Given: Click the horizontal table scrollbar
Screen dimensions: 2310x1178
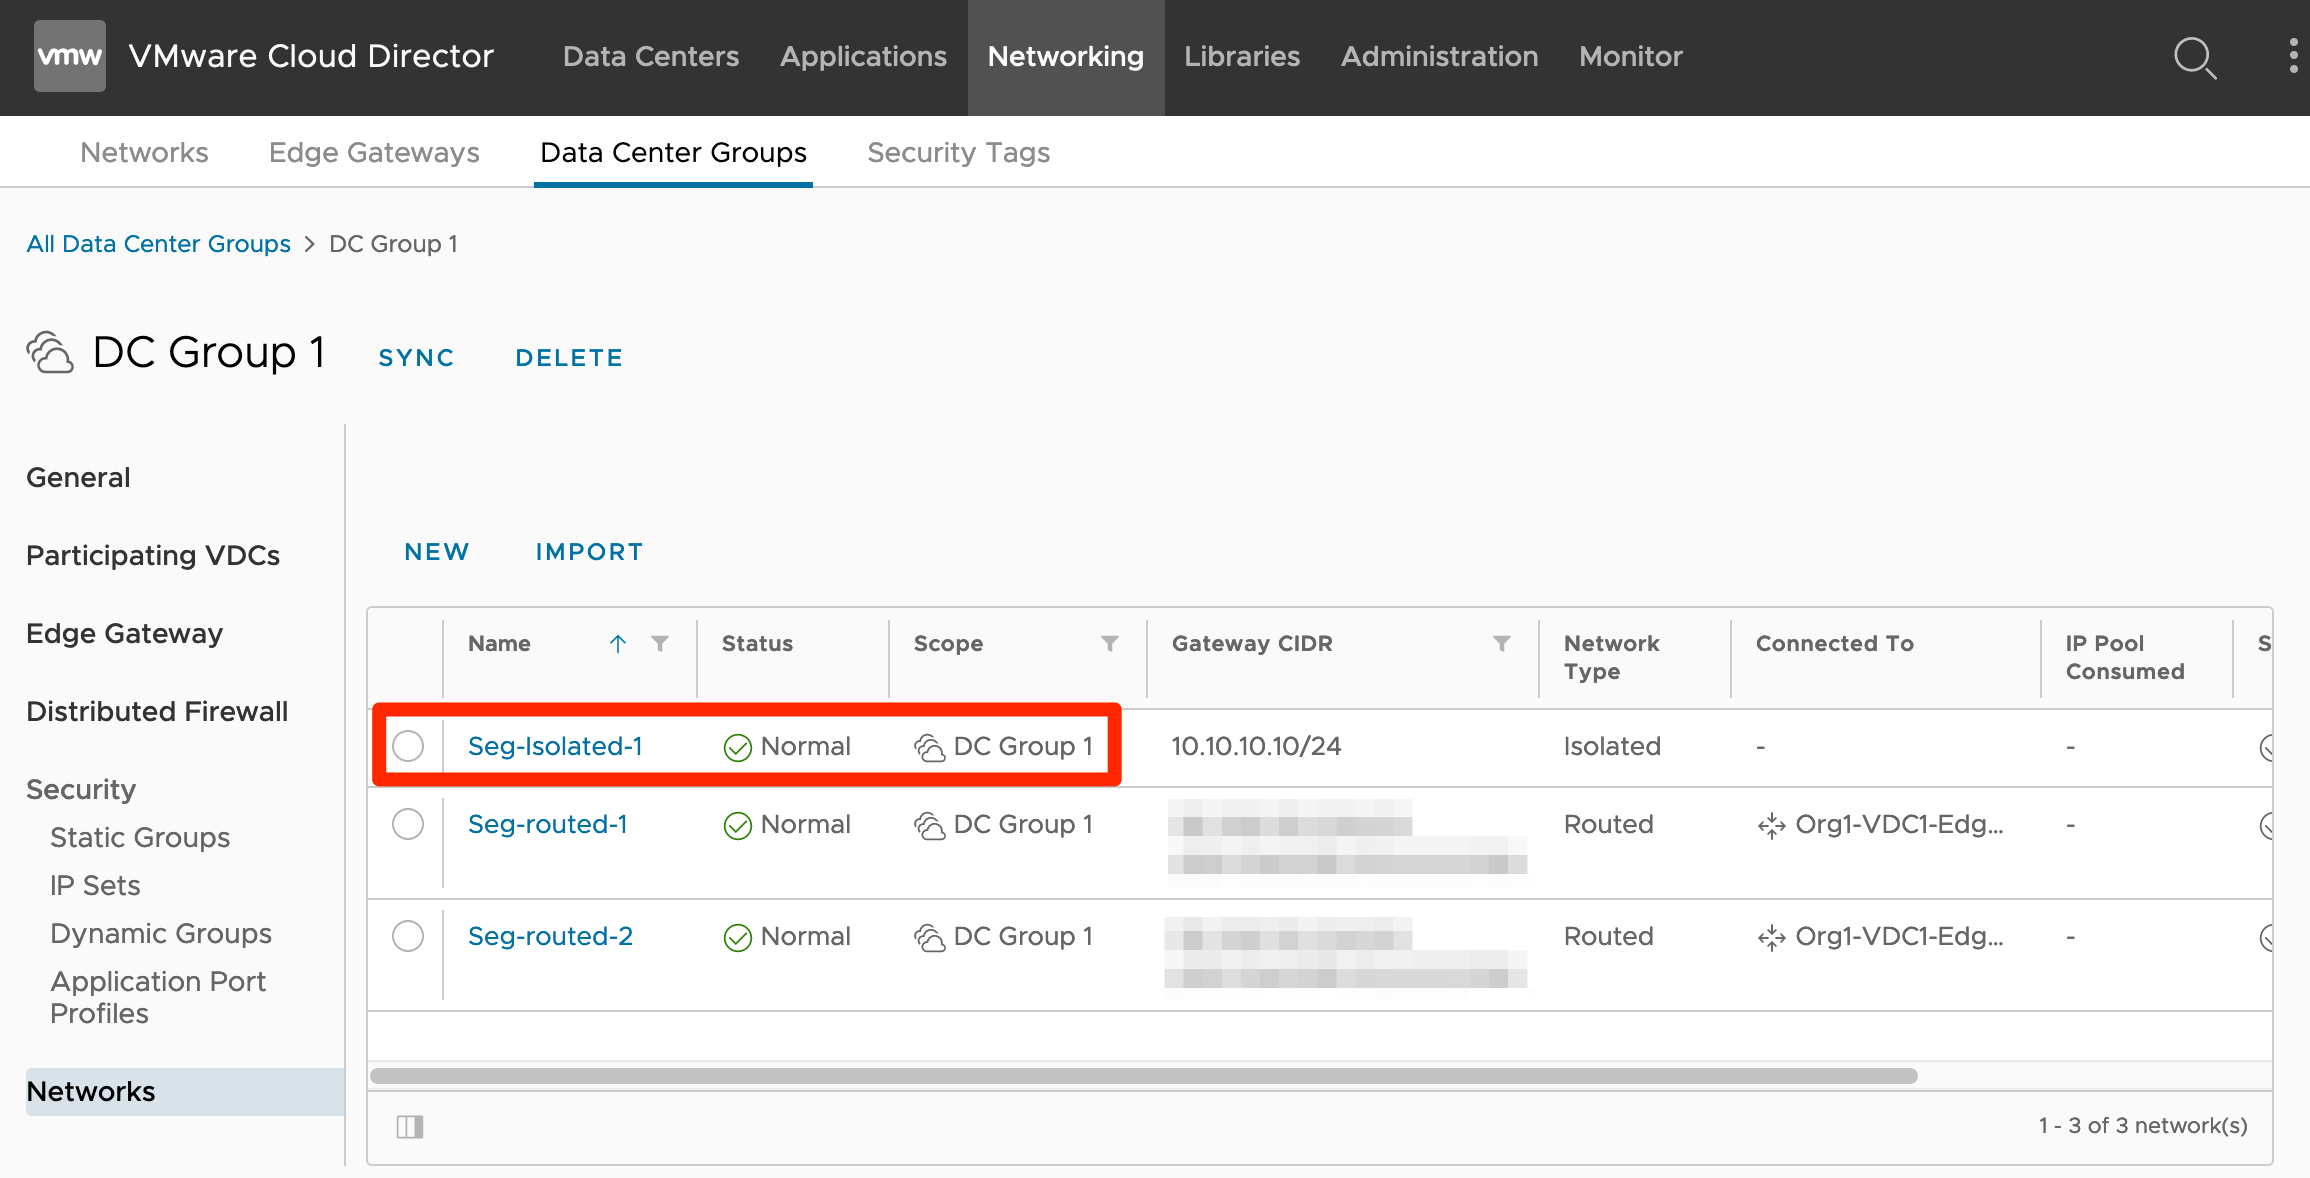Looking at the screenshot, I should coord(1143,1076).
